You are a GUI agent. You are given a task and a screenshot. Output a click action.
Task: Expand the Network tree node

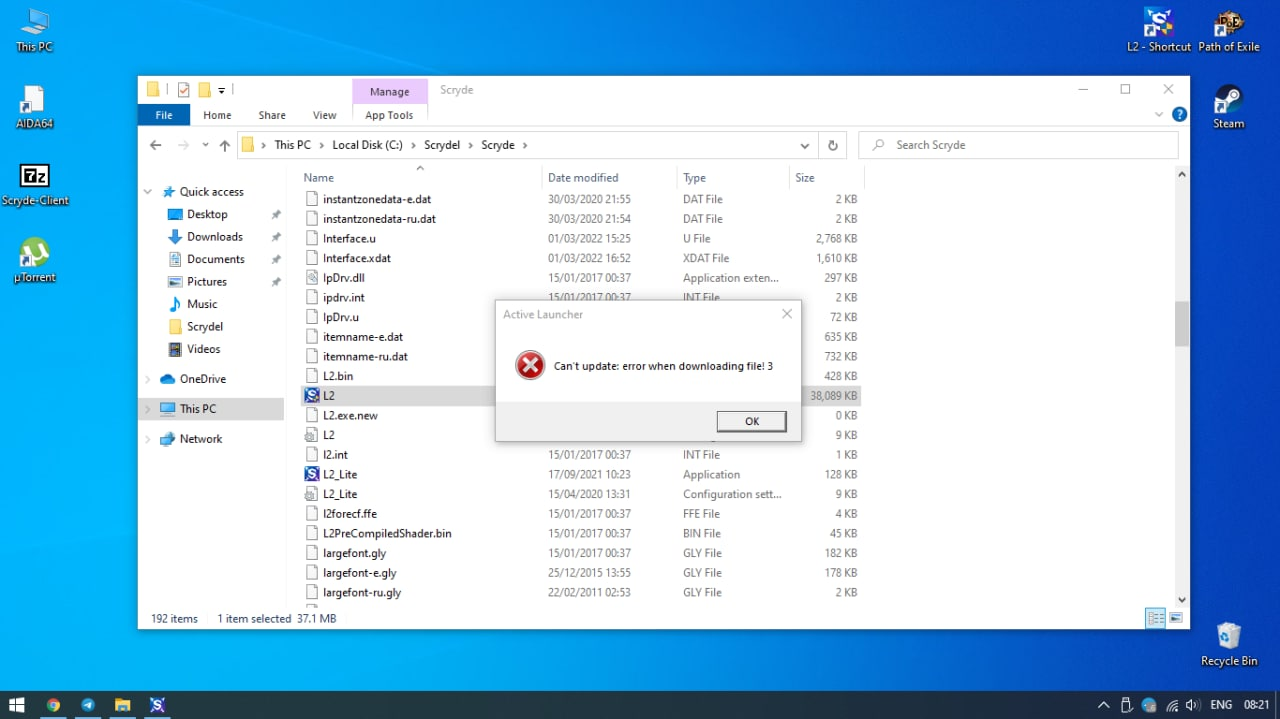148,439
